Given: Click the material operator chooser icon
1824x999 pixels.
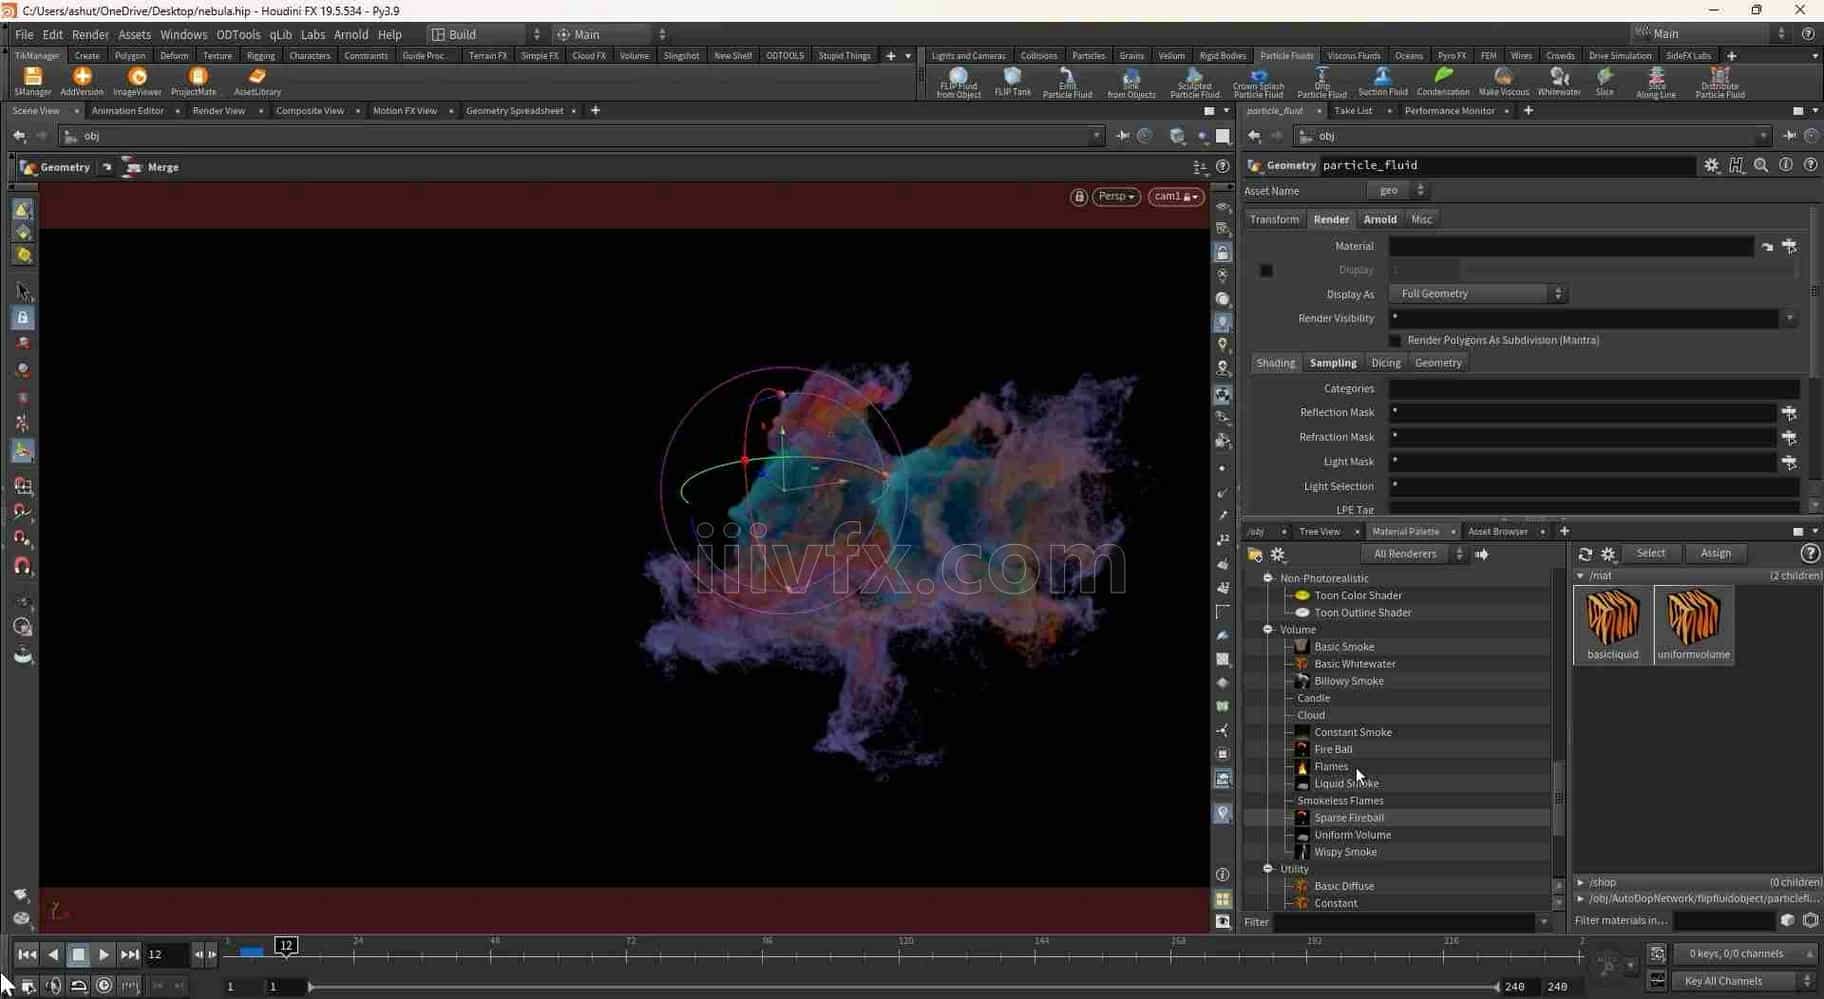Looking at the screenshot, I should pyautogui.click(x=1789, y=246).
